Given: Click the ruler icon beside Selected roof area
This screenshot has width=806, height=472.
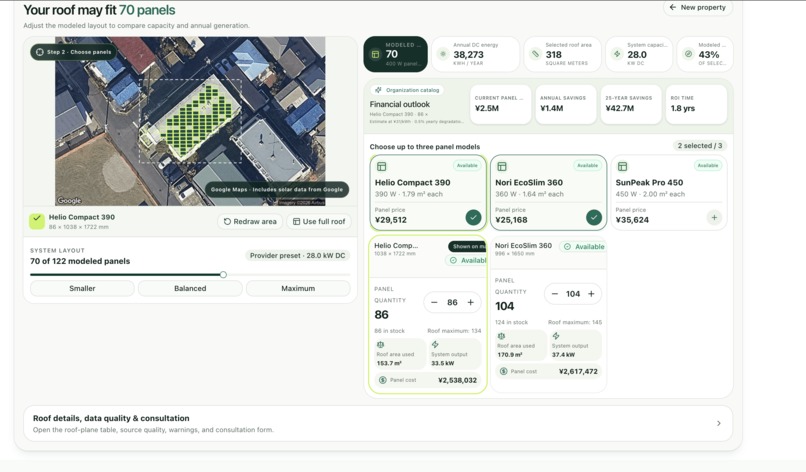Looking at the screenshot, I should (x=535, y=54).
